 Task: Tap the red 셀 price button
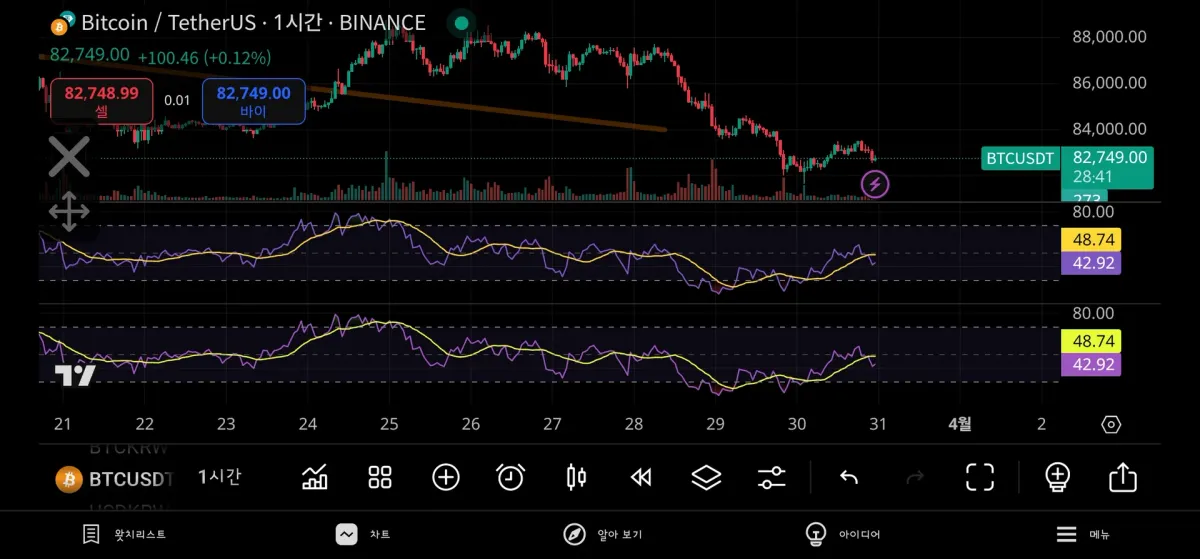(x=102, y=101)
